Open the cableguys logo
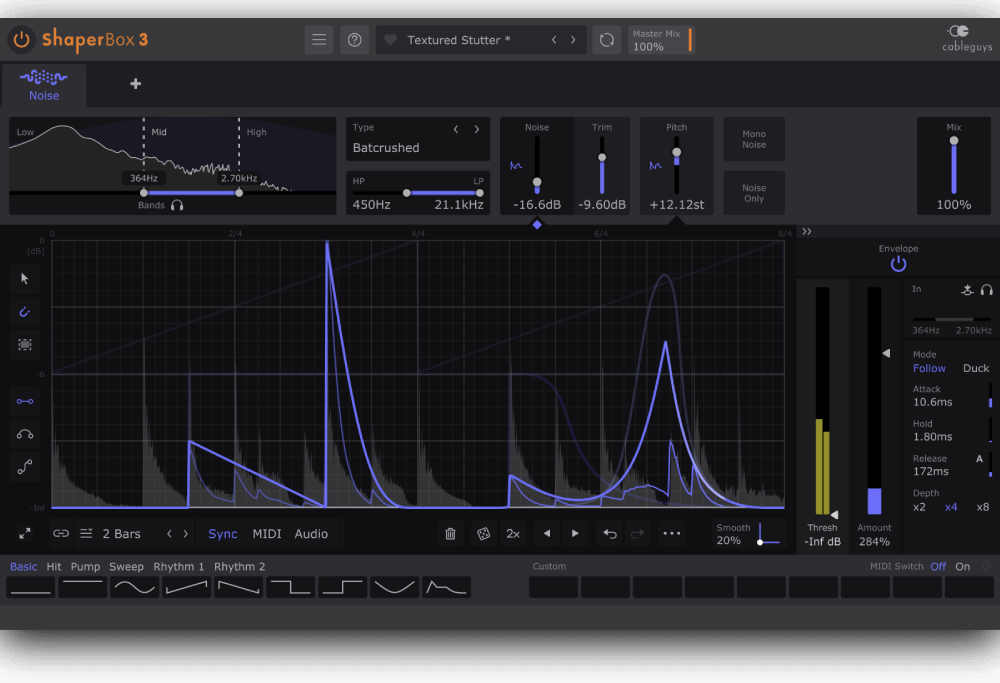 coord(966,38)
